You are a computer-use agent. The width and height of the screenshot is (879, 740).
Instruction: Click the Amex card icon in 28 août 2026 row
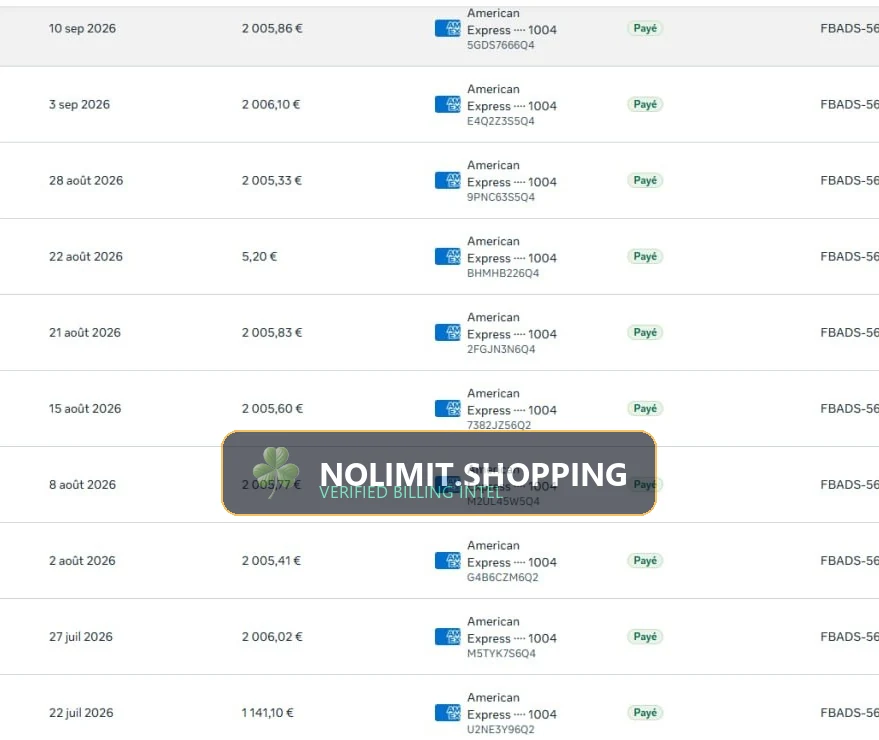tap(447, 181)
